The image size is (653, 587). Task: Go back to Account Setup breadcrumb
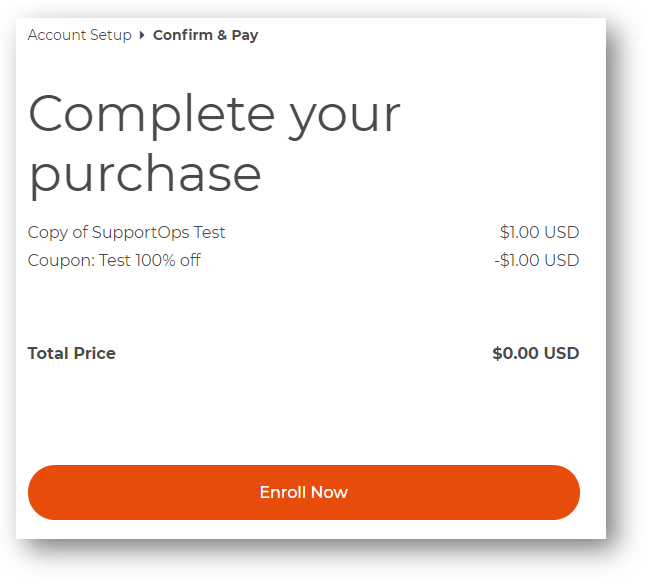pos(79,35)
